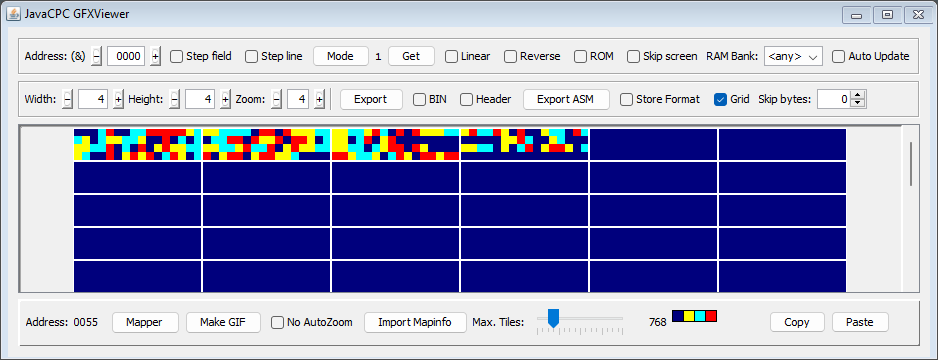Decrease the Width value
The height and width of the screenshot is (360, 938).
point(68,99)
